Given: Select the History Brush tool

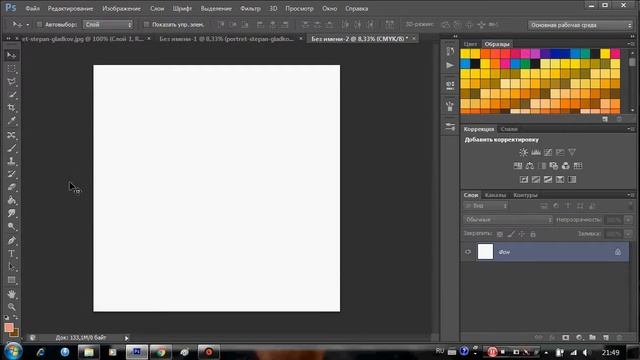Looking at the screenshot, I should pyautogui.click(x=11, y=174).
